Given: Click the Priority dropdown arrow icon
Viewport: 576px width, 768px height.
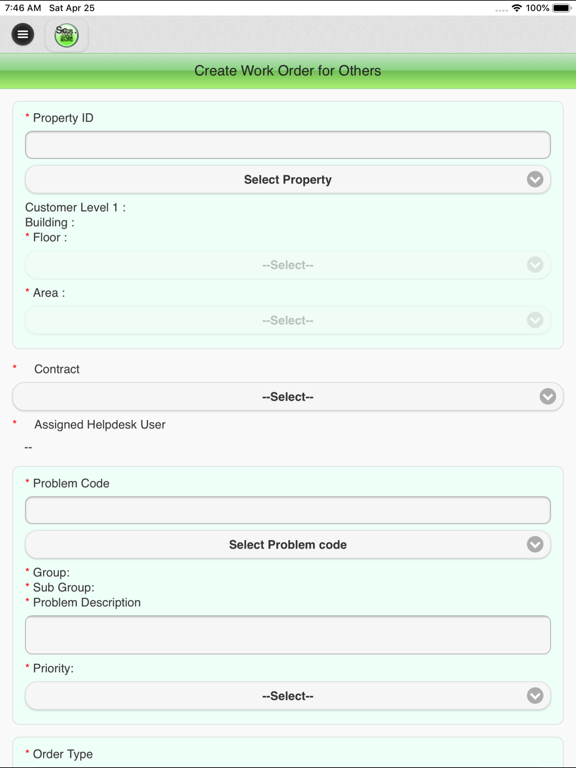Looking at the screenshot, I should 535,696.
